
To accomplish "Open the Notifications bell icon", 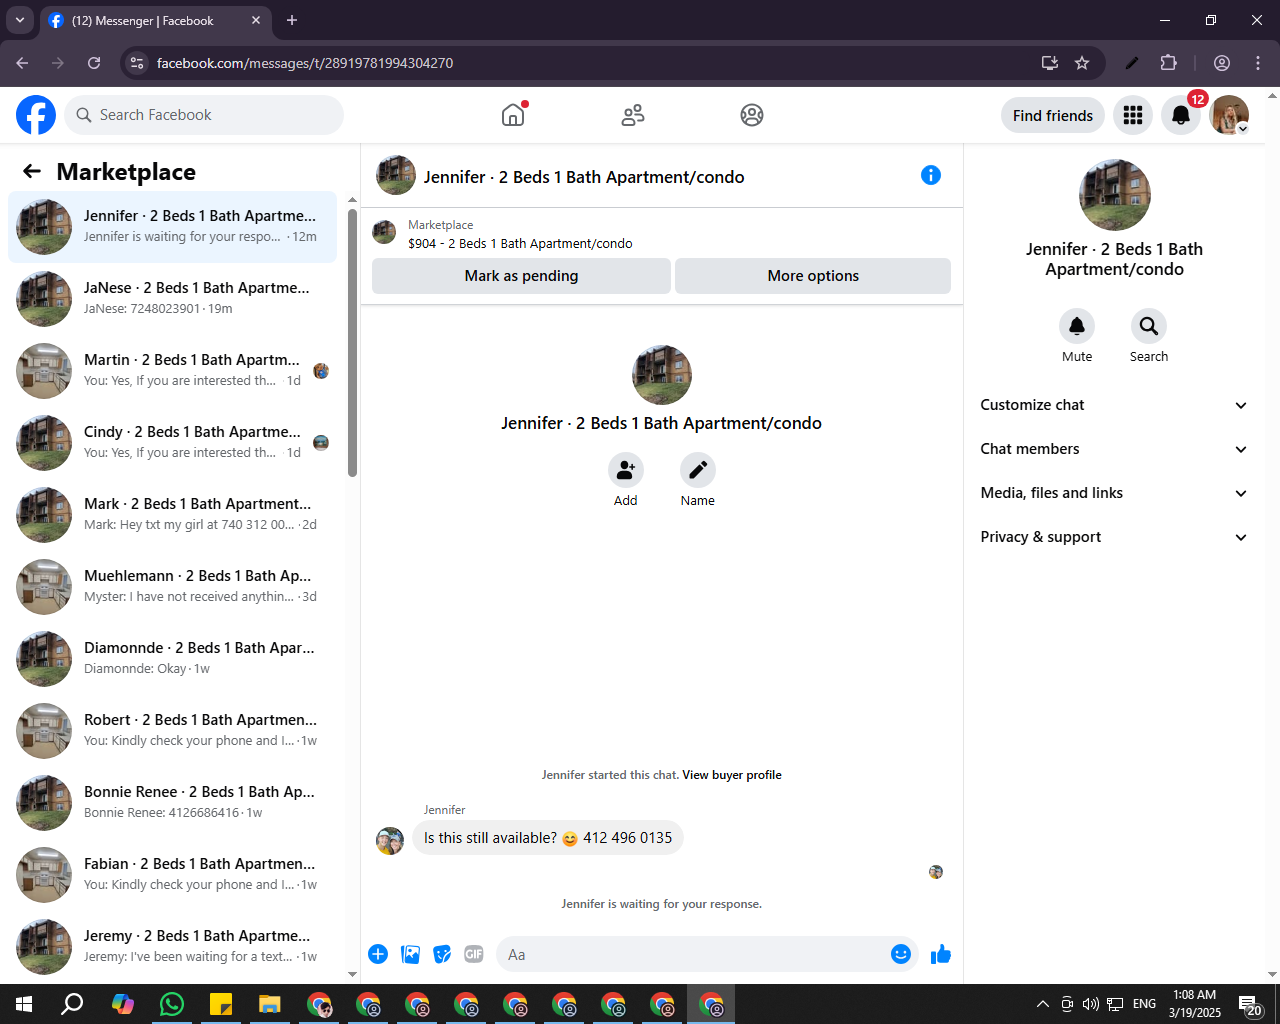I will (1181, 115).
